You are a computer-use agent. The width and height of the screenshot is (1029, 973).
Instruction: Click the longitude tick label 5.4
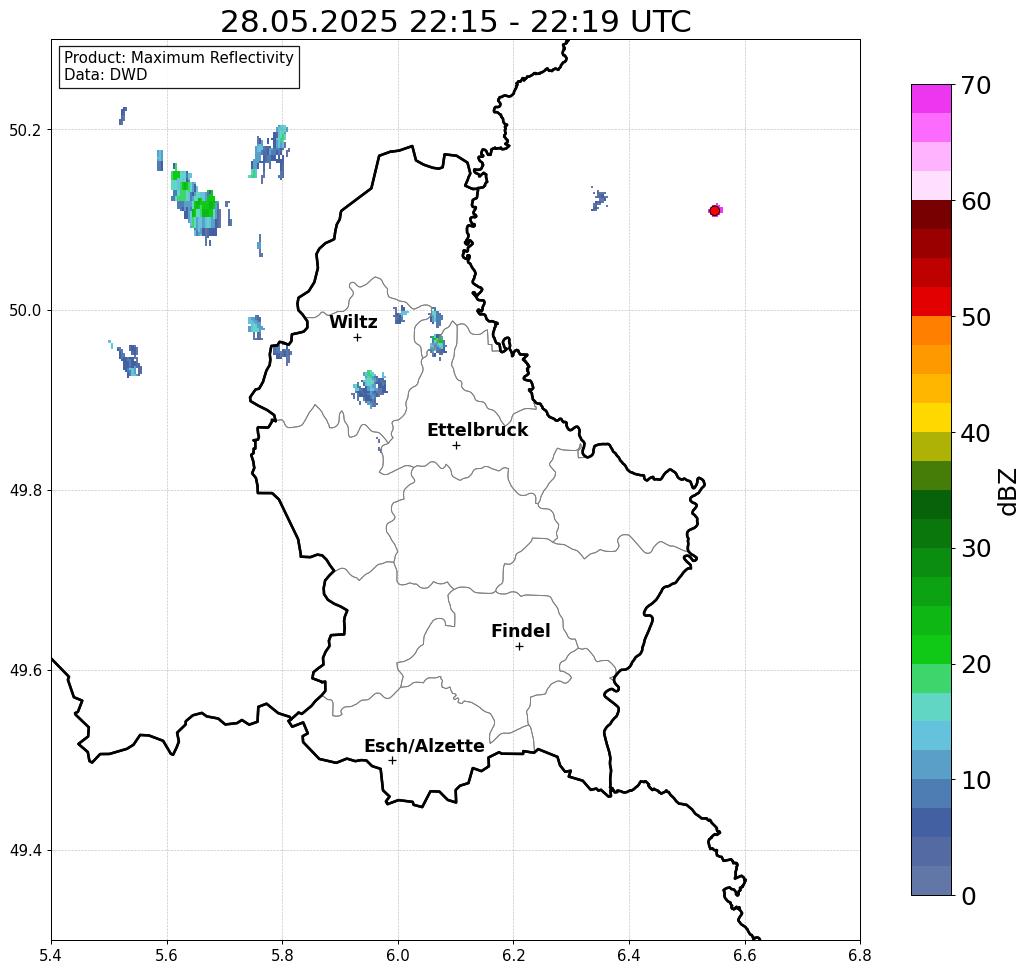(51, 955)
